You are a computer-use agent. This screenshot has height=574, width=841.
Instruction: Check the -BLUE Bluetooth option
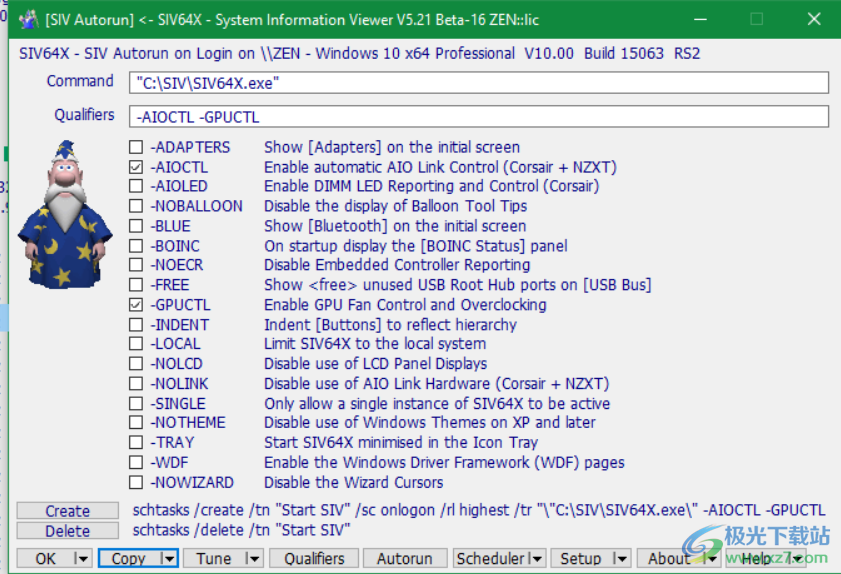click(136, 226)
